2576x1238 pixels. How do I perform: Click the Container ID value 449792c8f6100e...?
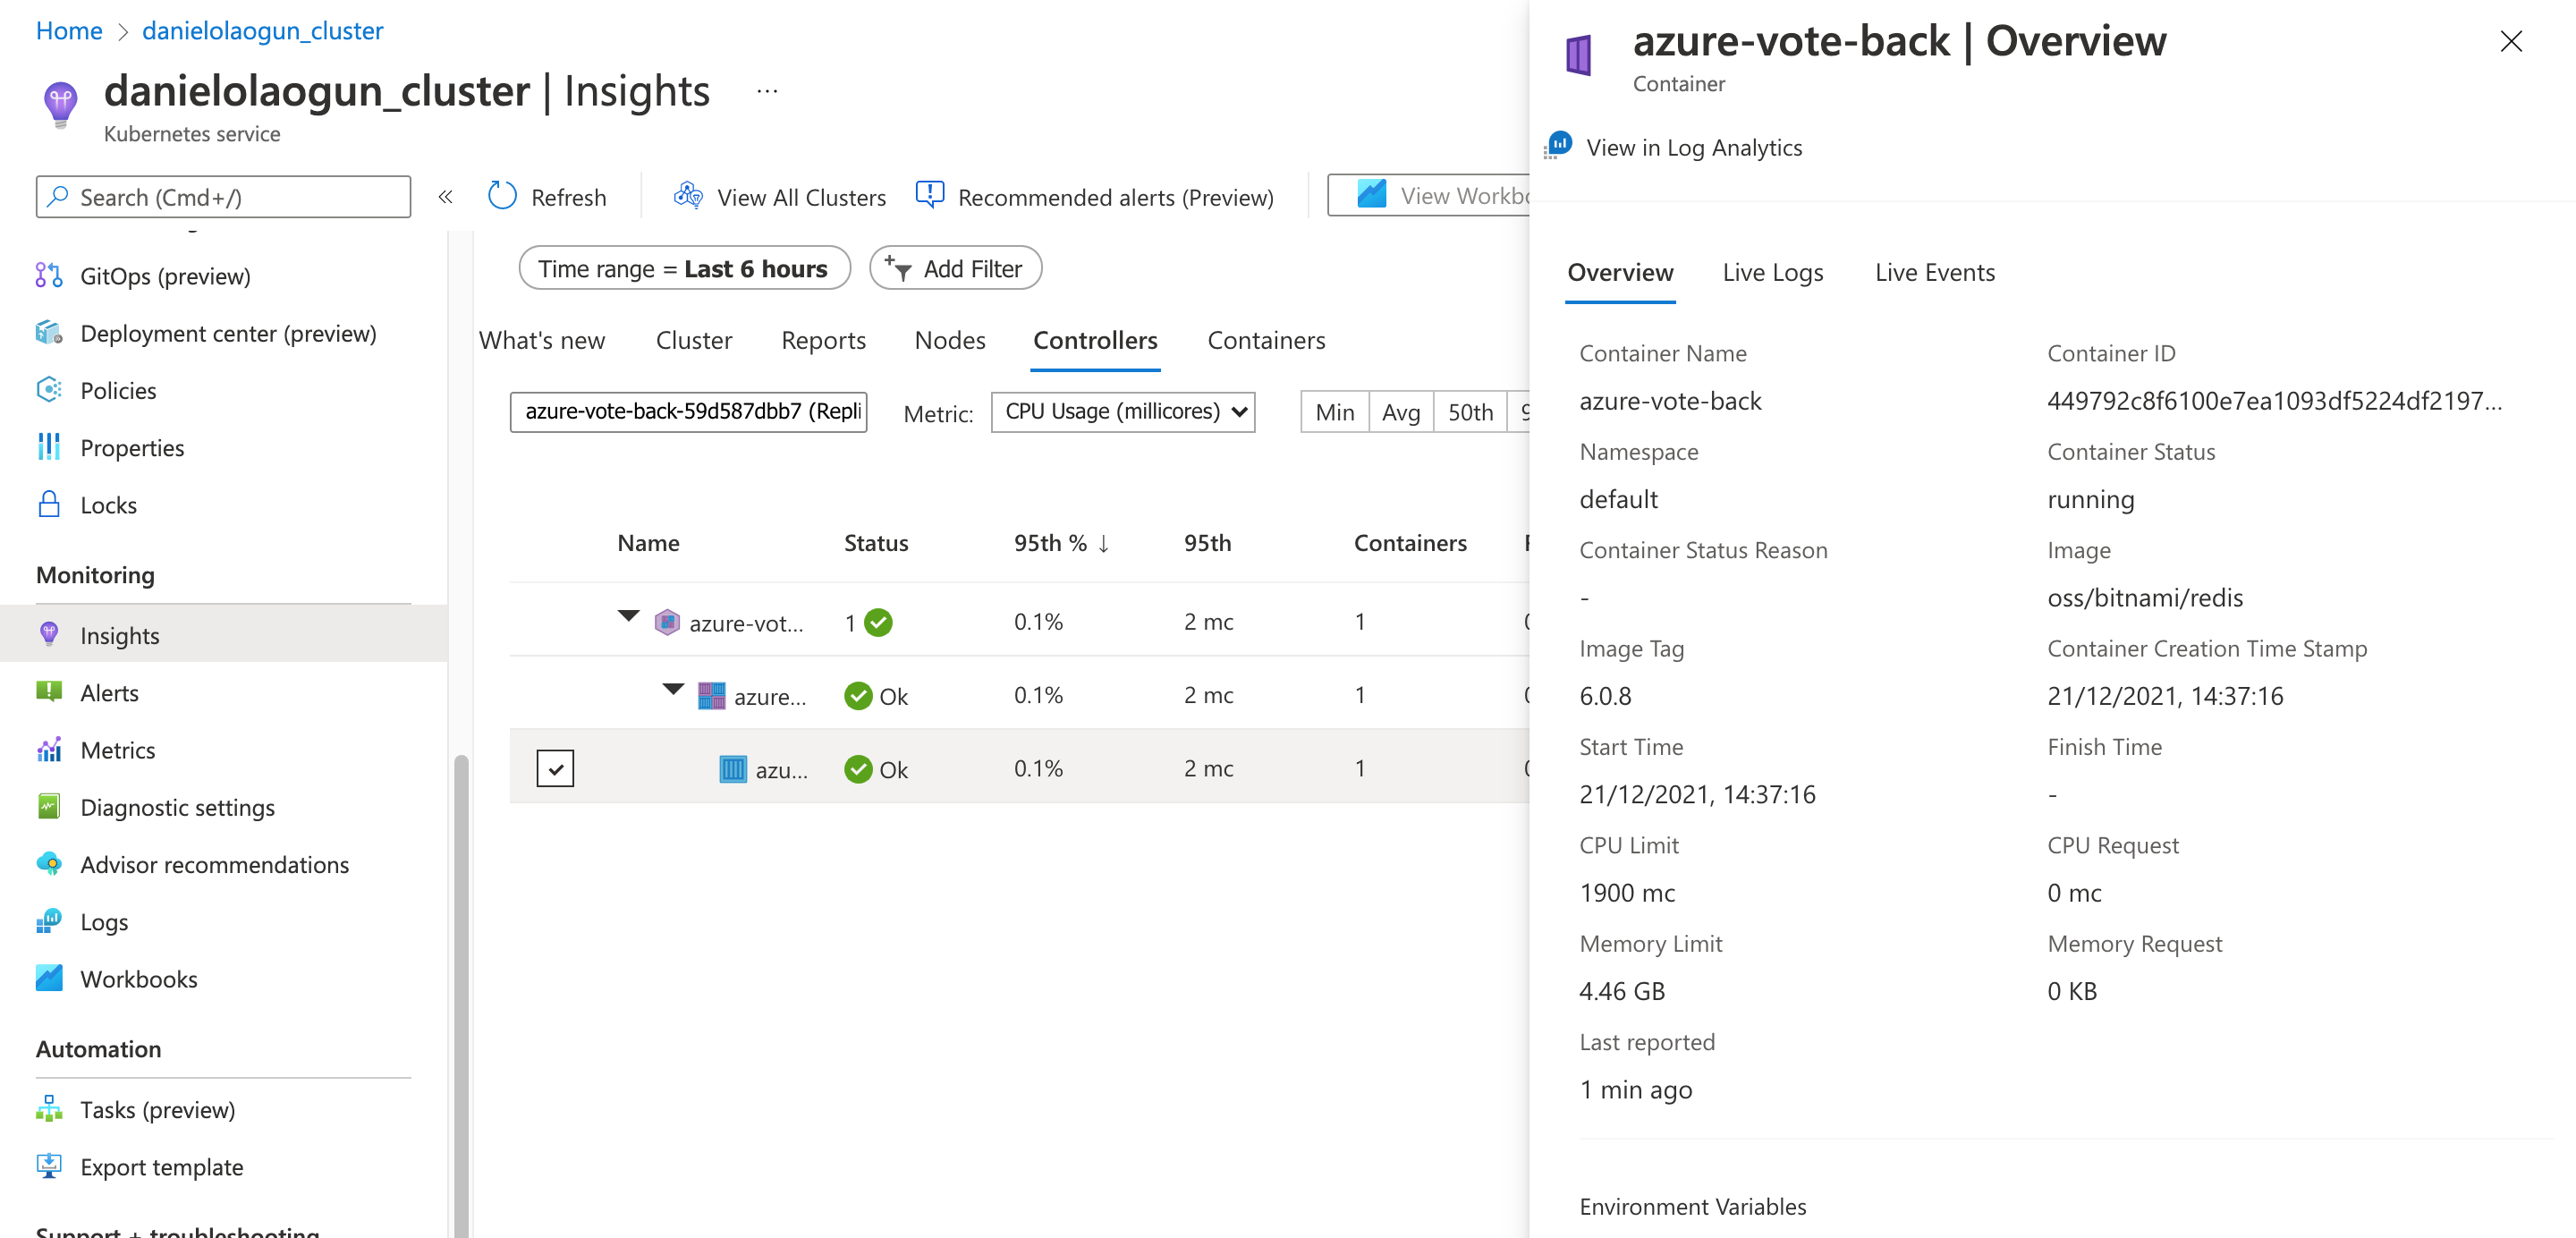click(x=2274, y=401)
